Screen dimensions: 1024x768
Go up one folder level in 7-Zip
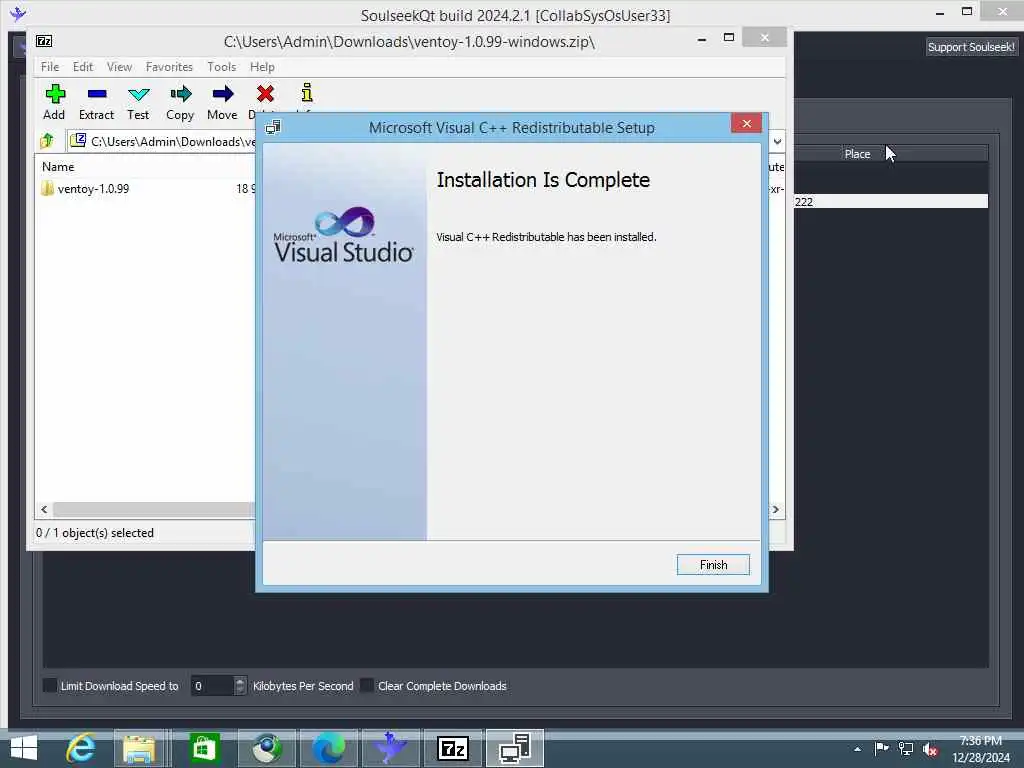pyautogui.click(x=48, y=140)
